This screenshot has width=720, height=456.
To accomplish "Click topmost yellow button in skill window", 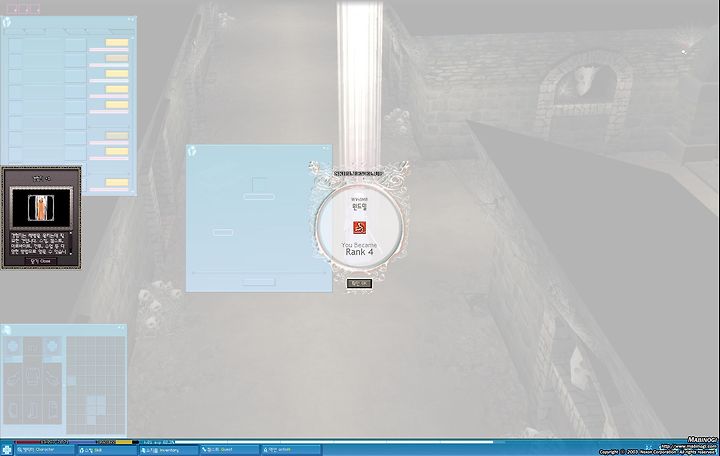I will (x=117, y=43).
